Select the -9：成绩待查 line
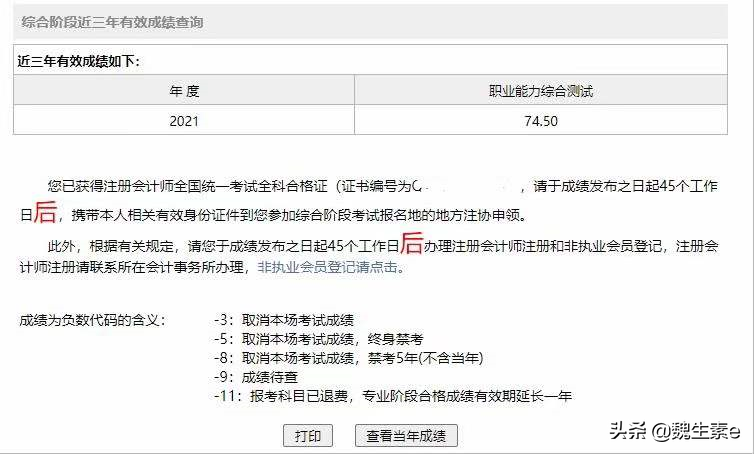The width and height of the screenshot is (754, 454). point(256,377)
